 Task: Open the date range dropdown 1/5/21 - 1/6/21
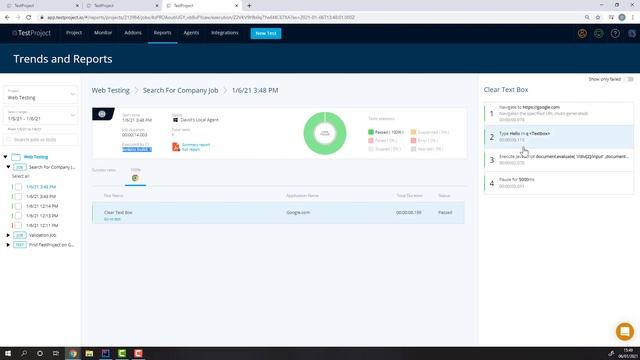tap(40, 116)
